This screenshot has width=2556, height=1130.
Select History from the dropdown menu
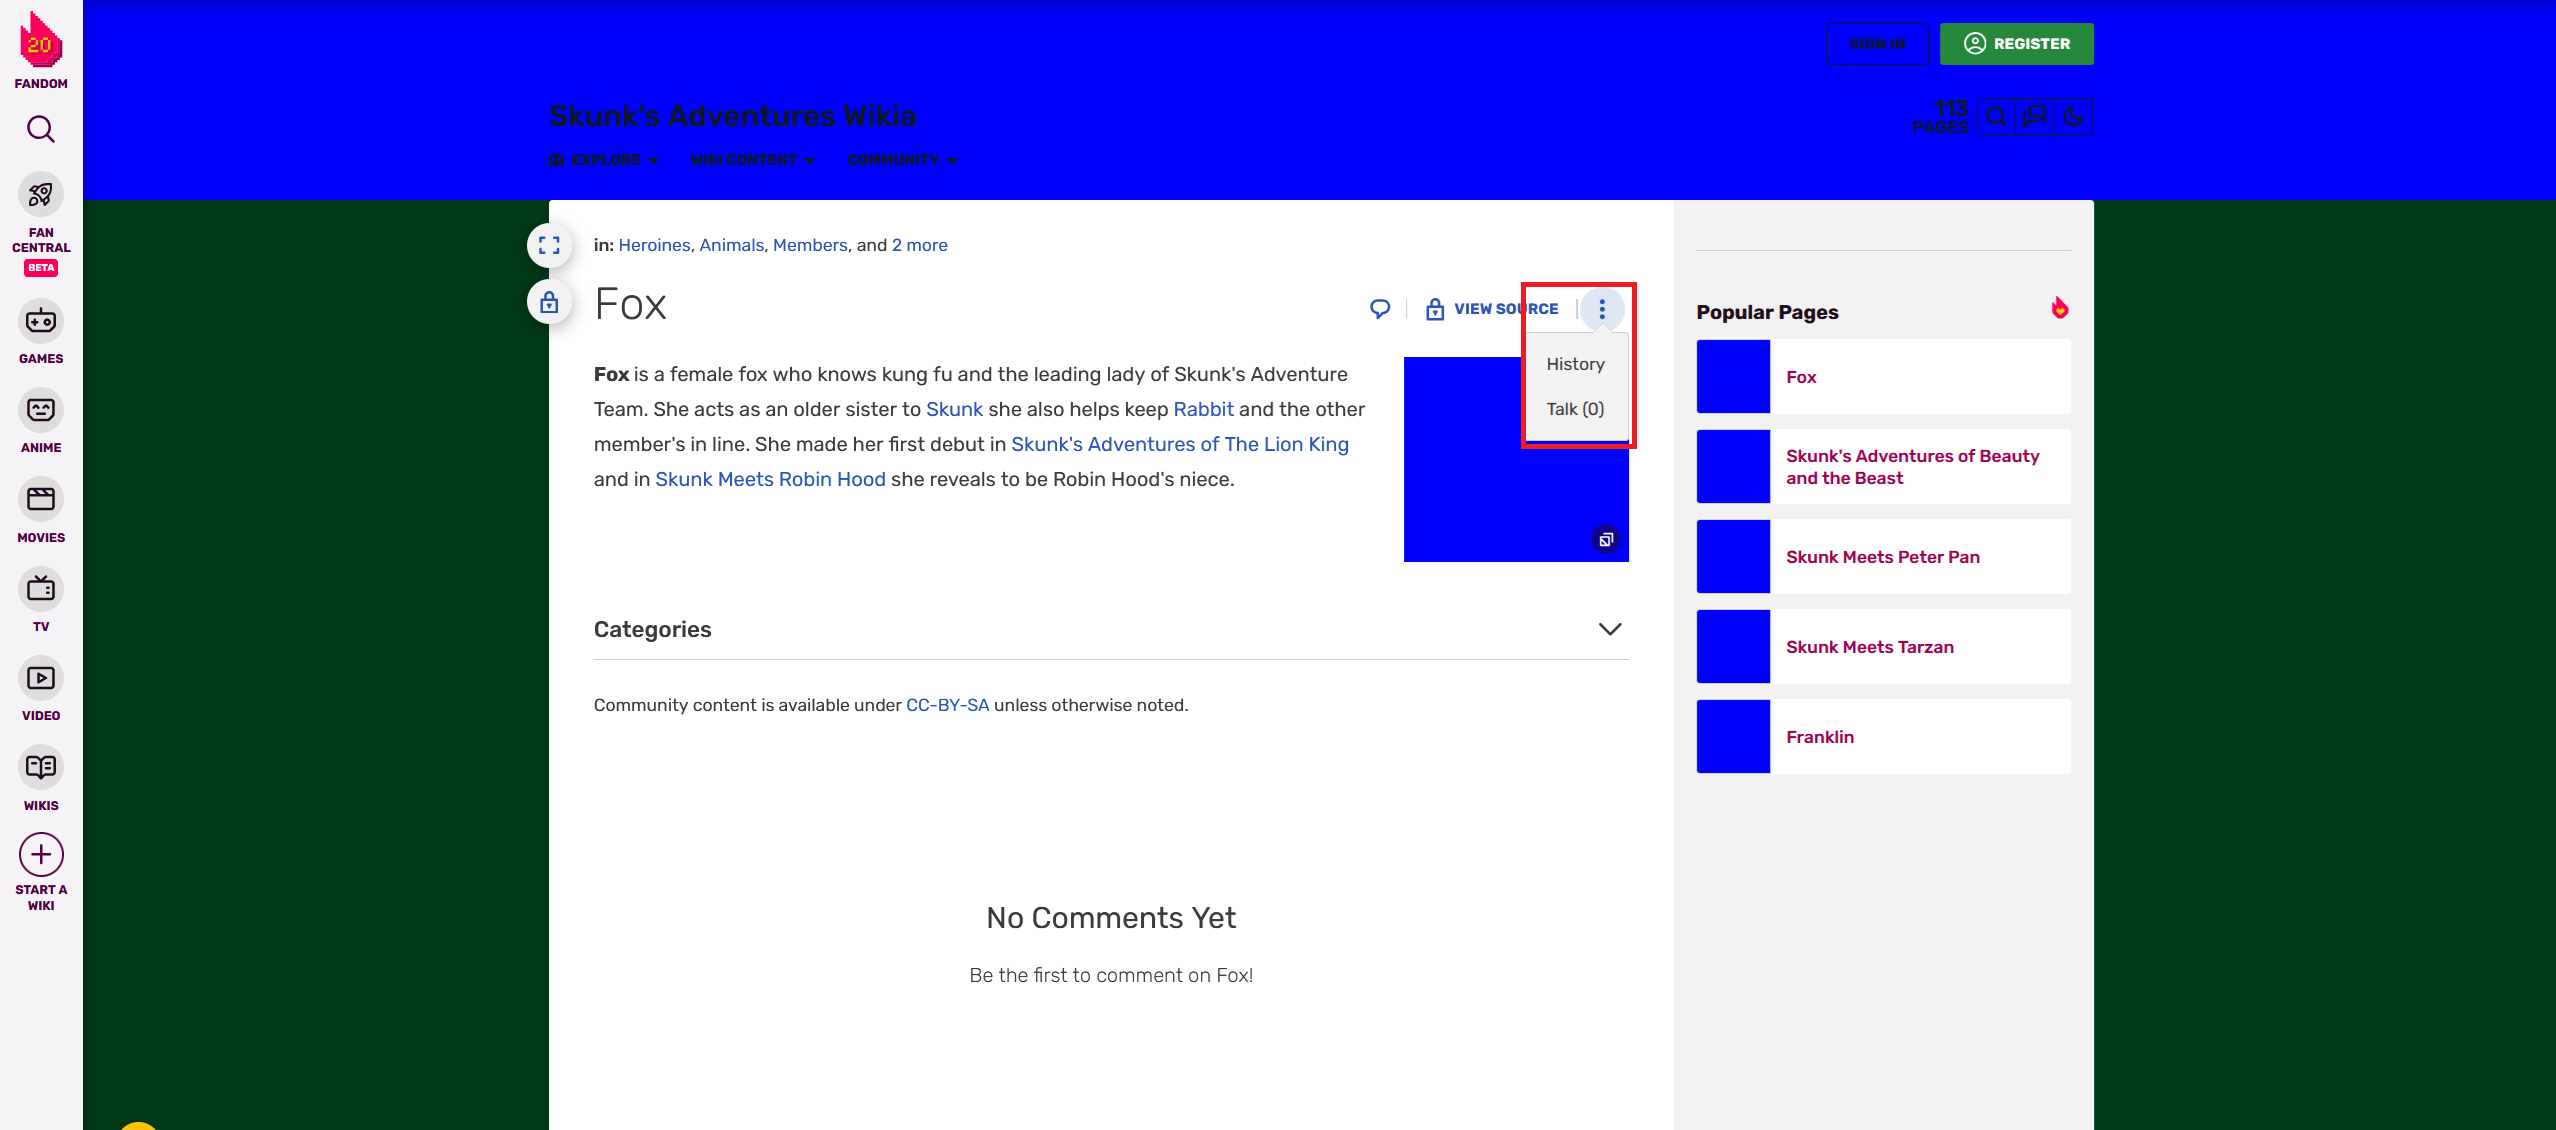pos(1575,364)
